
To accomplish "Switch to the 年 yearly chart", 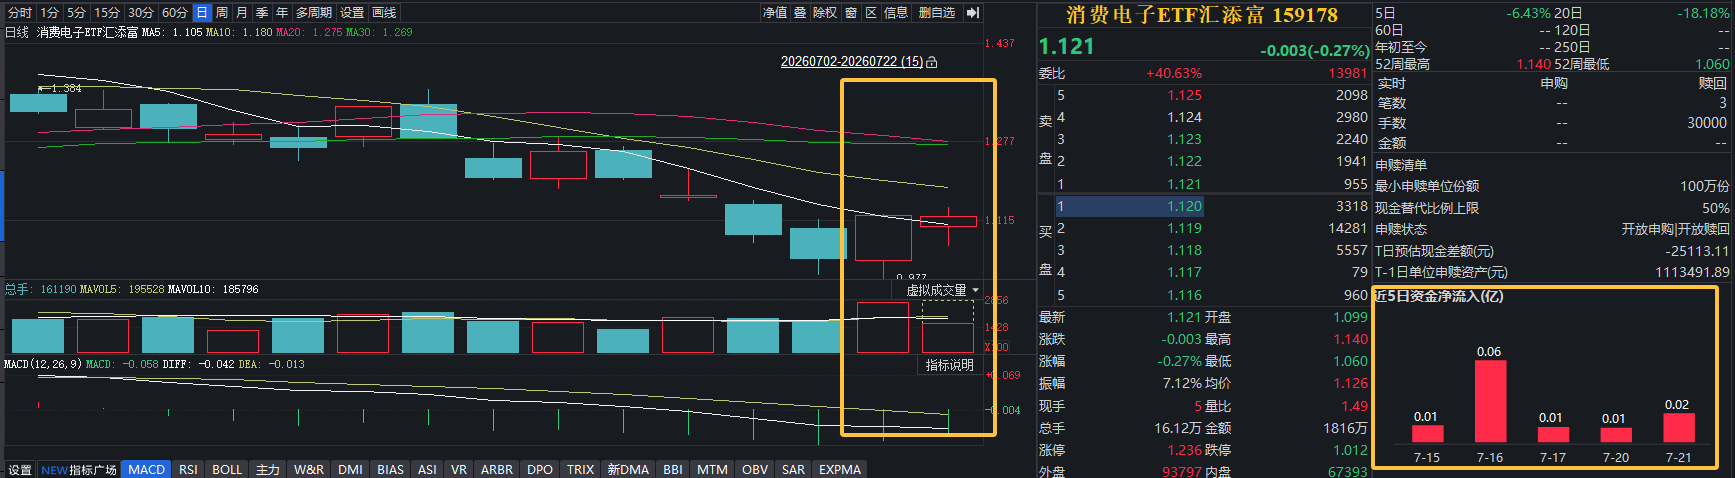I will coord(282,12).
